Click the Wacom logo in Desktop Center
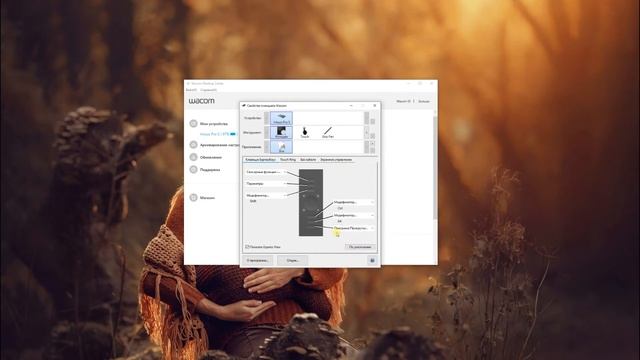The image size is (640, 360). tap(201, 101)
